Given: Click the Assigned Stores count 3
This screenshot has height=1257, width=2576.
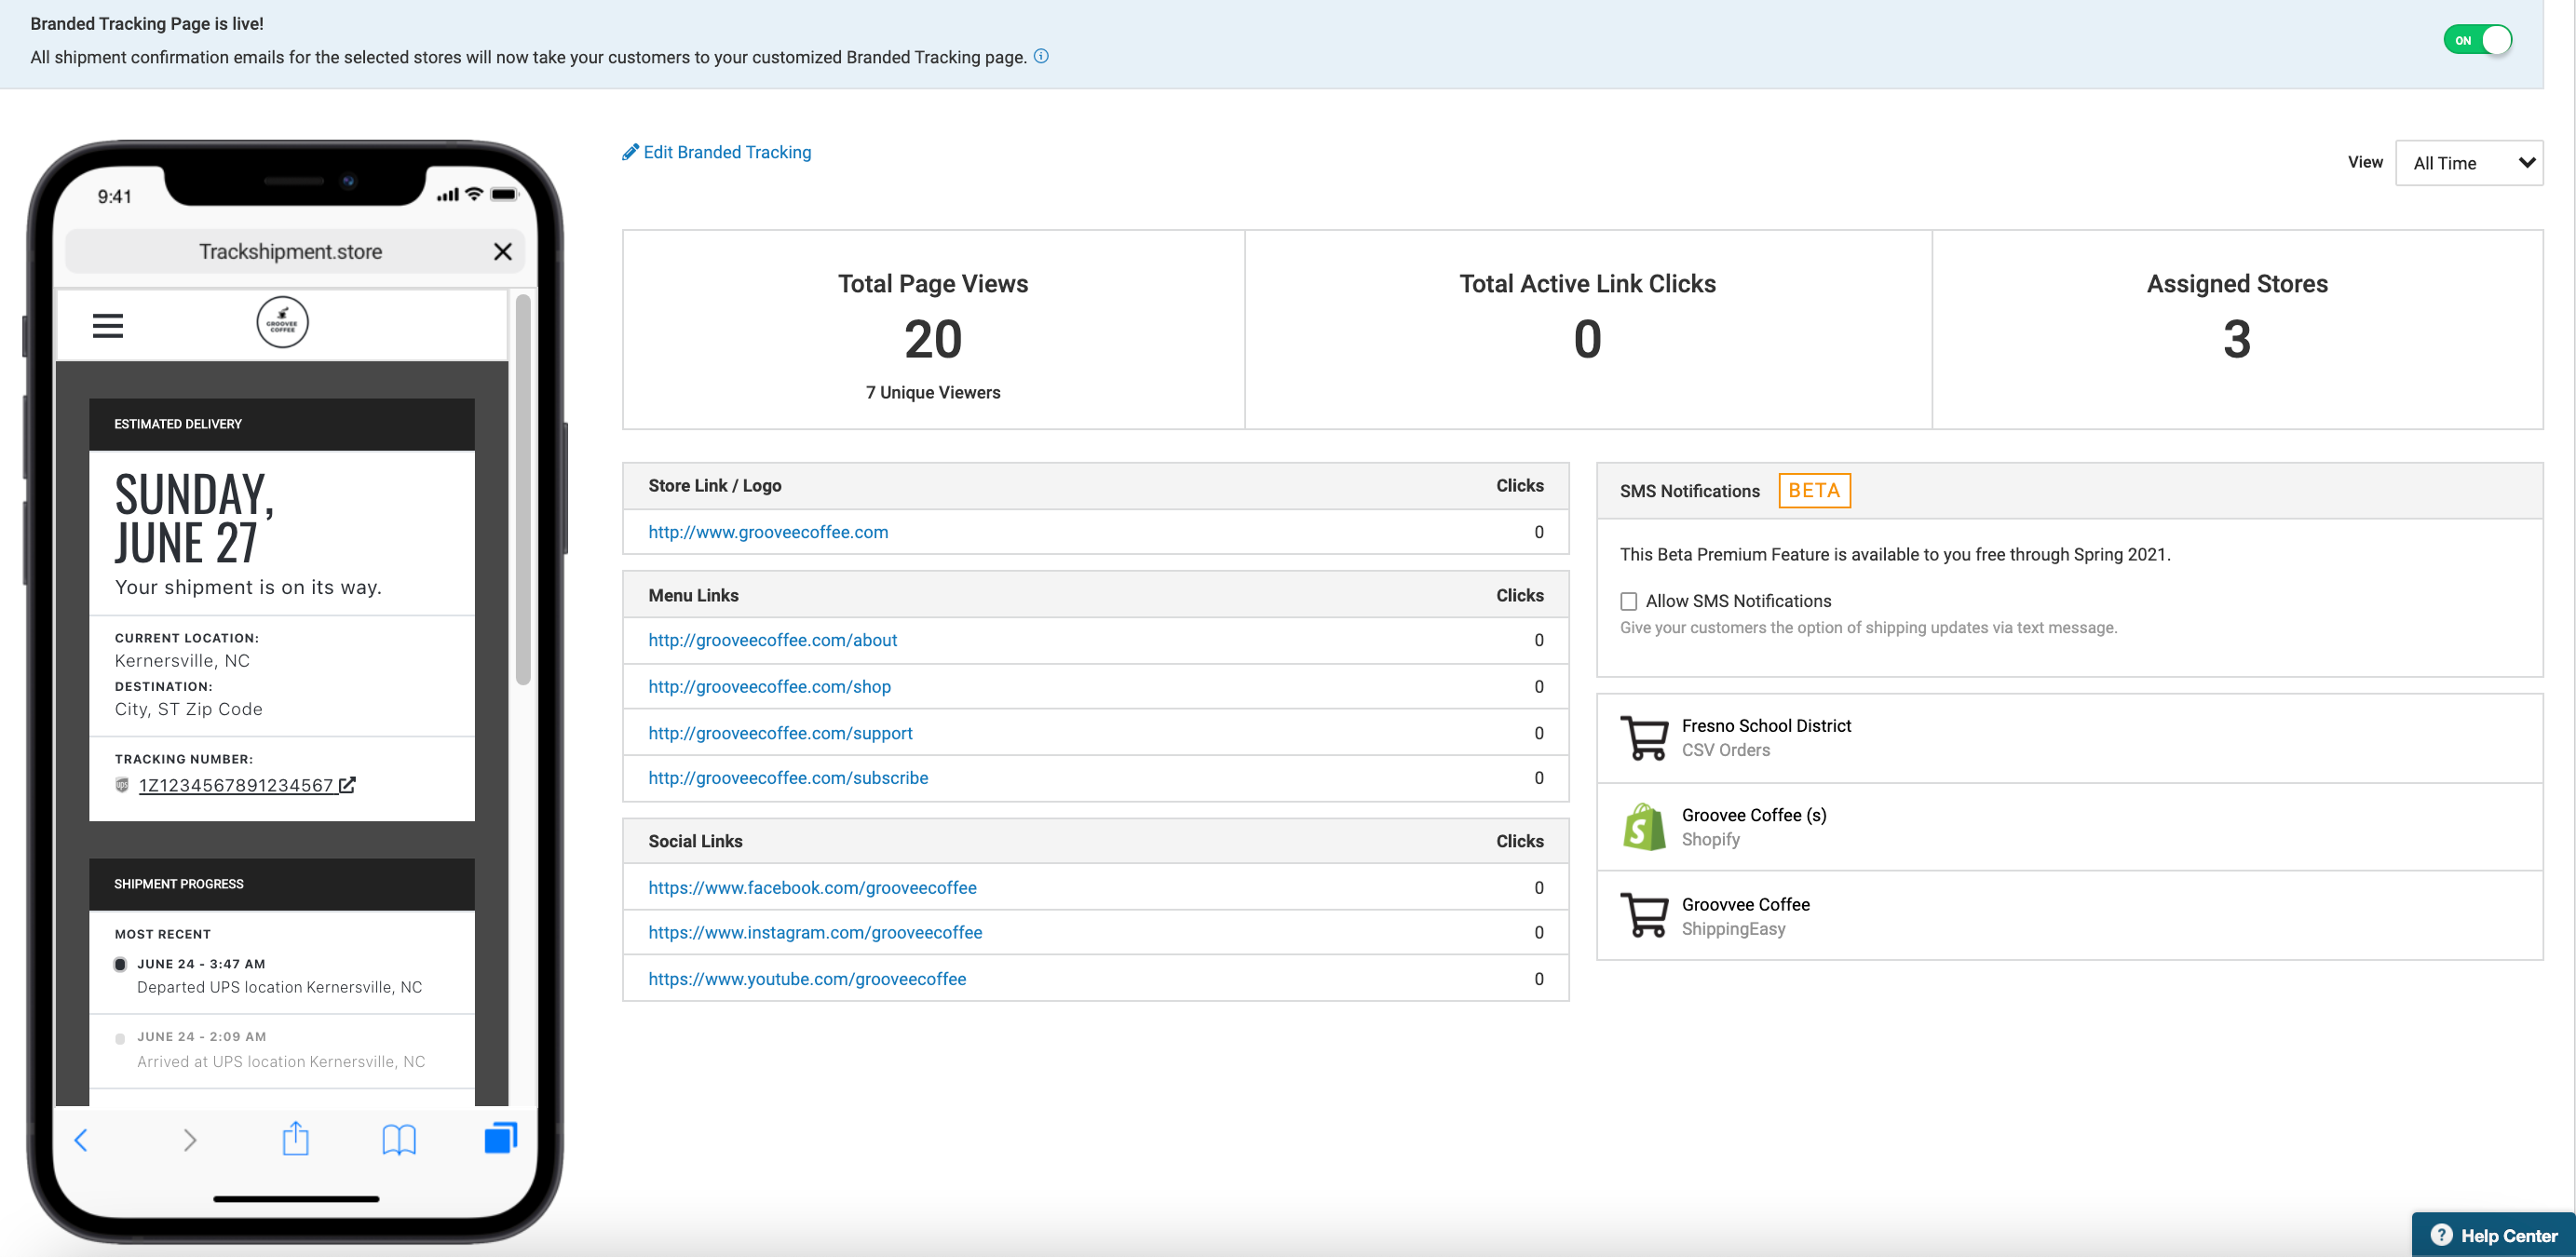Looking at the screenshot, I should 2237,339.
